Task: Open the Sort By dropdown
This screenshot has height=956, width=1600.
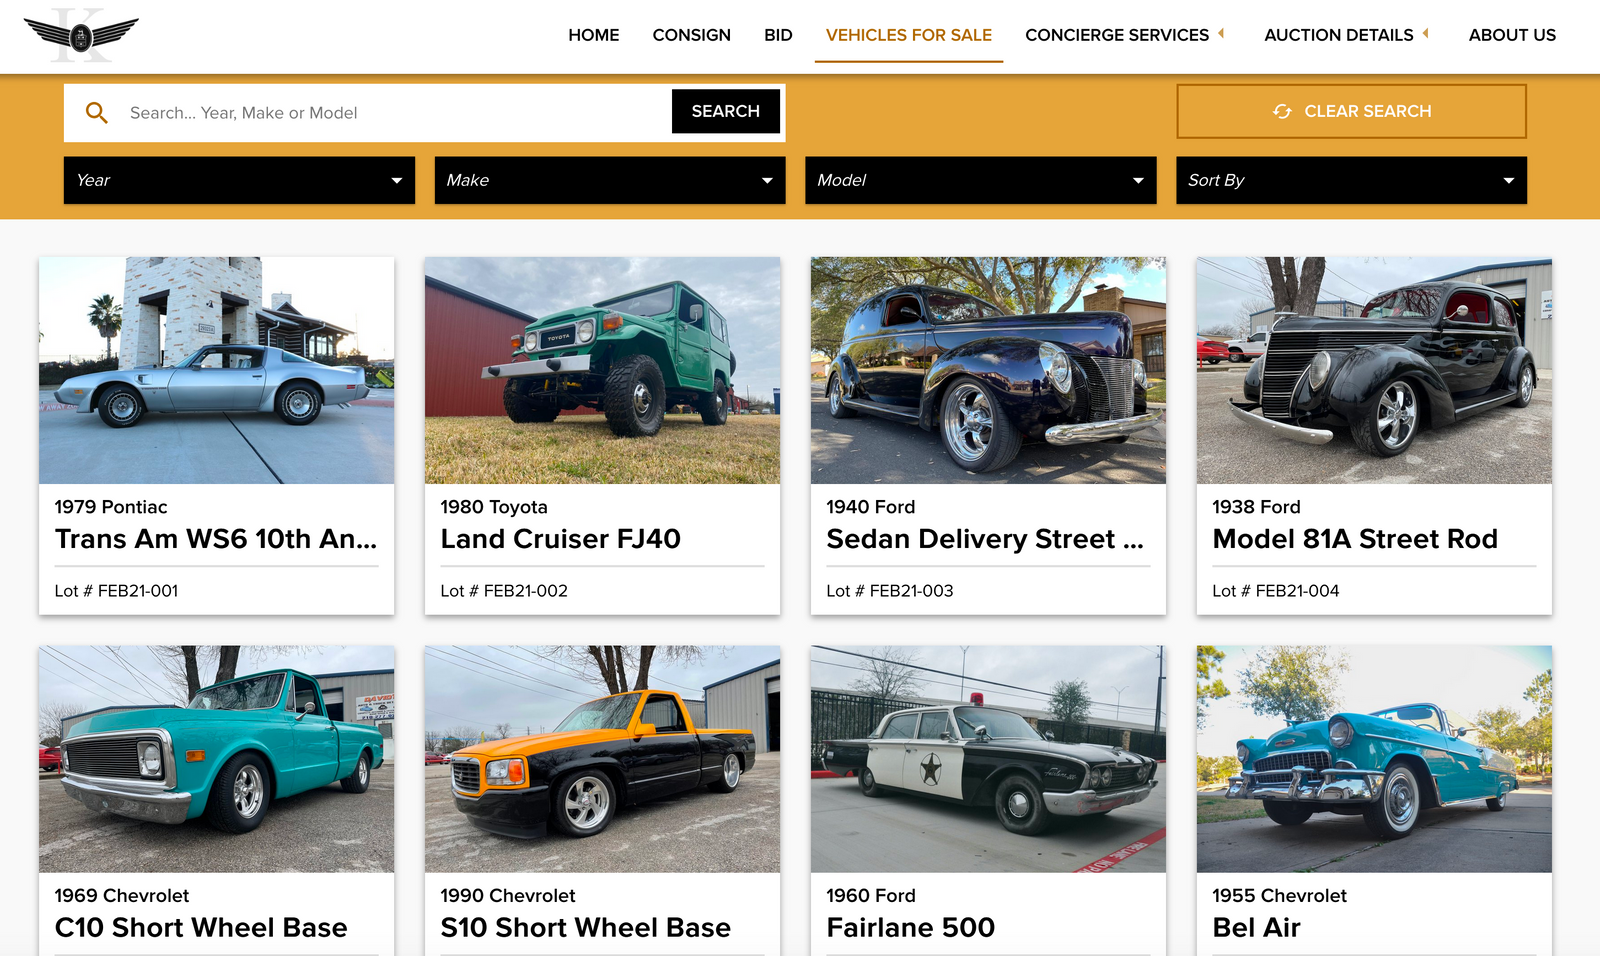Action: [1351, 180]
